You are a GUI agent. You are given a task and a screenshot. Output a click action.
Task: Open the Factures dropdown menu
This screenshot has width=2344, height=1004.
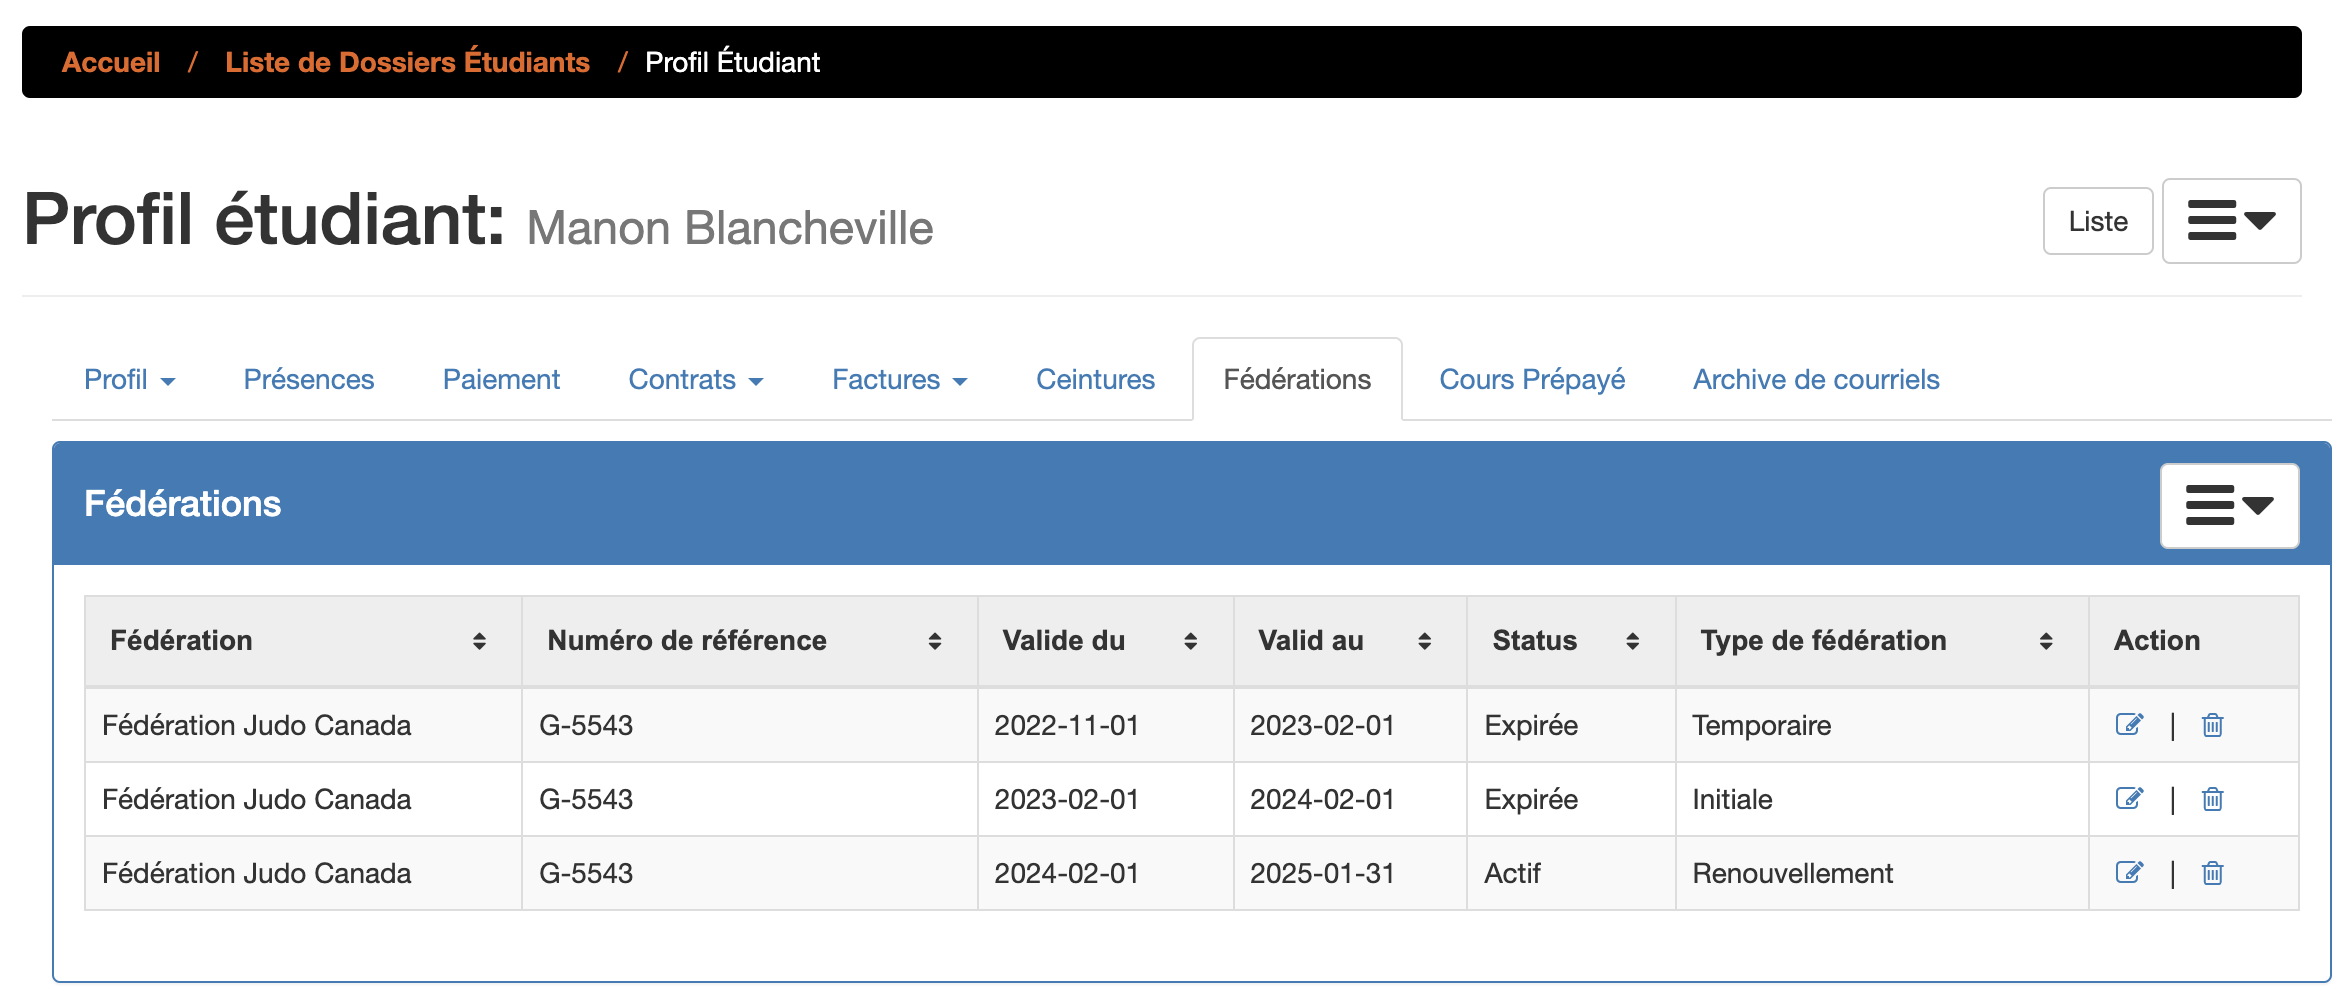click(x=898, y=379)
